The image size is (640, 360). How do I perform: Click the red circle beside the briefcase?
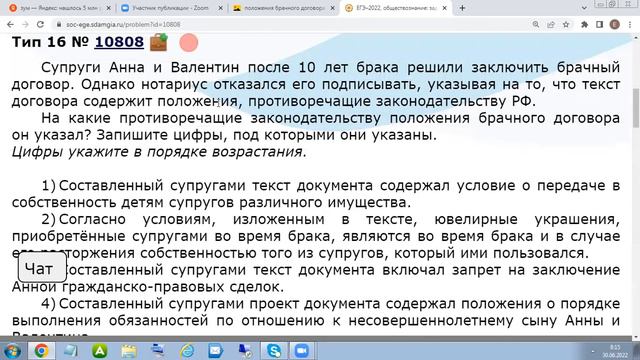189,42
